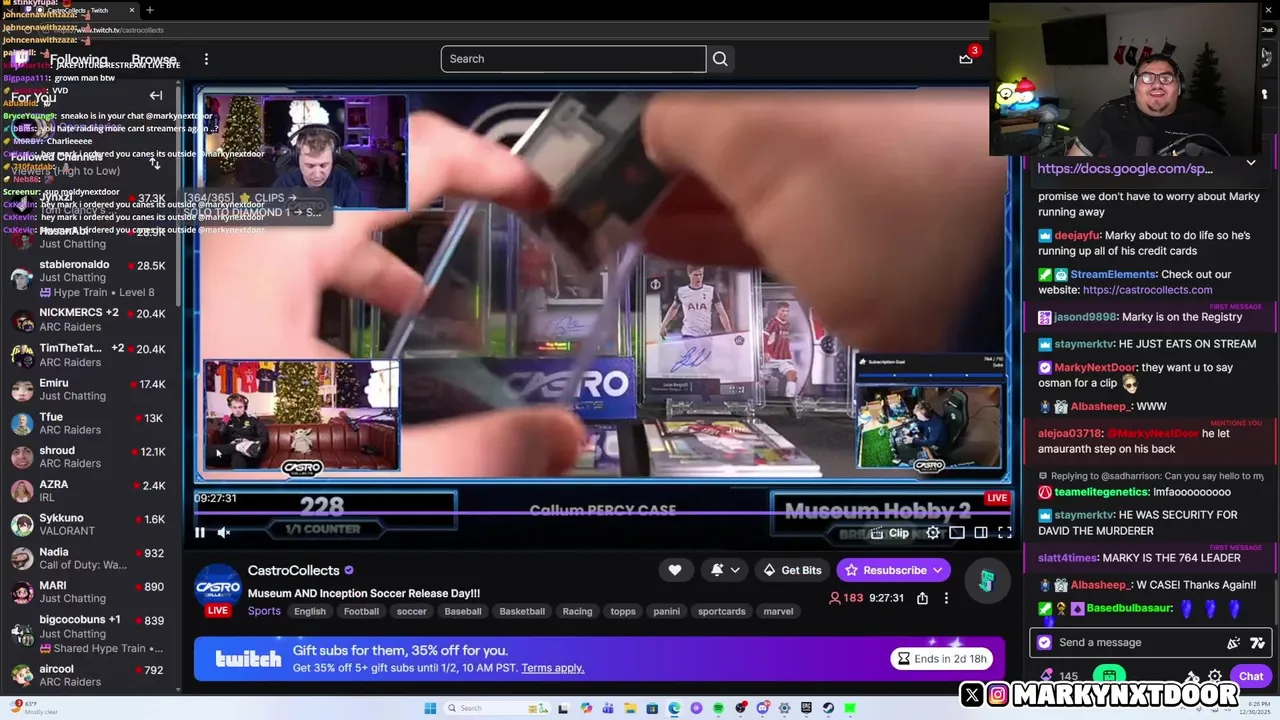Open AZRA channel in sidebar
1280x720 pixels.
(x=90, y=491)
